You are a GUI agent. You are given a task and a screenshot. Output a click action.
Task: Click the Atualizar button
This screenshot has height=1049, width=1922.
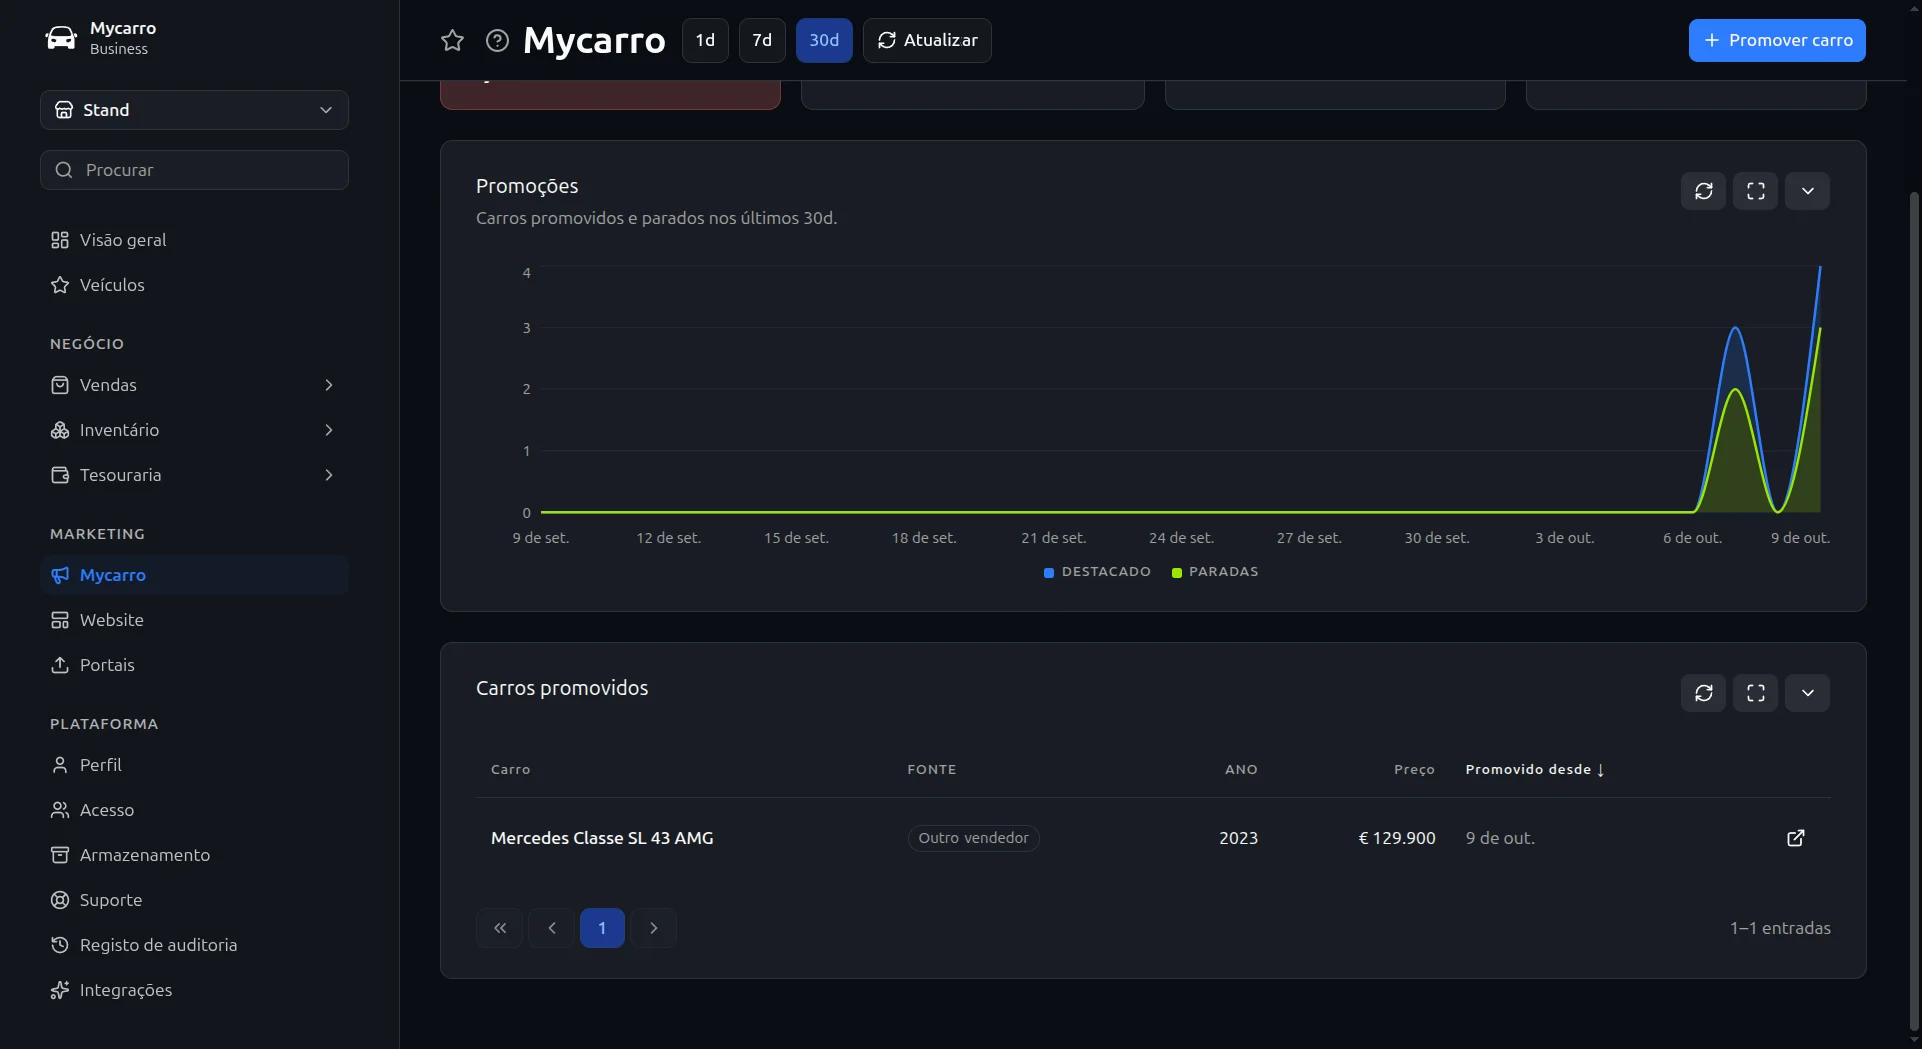pos(927,40)
